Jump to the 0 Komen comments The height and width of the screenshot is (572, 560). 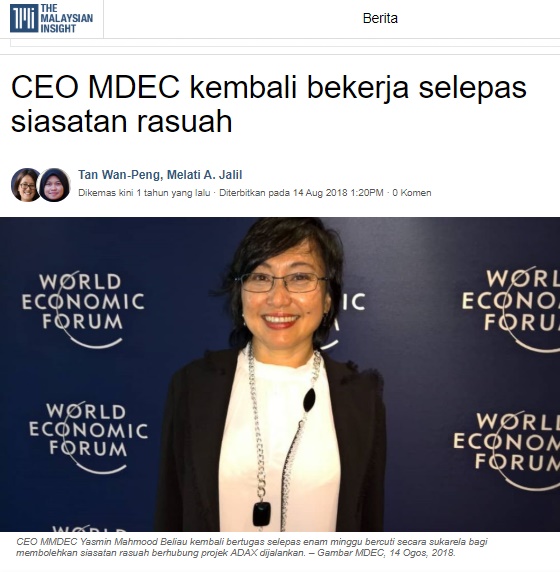coord(412,193)
